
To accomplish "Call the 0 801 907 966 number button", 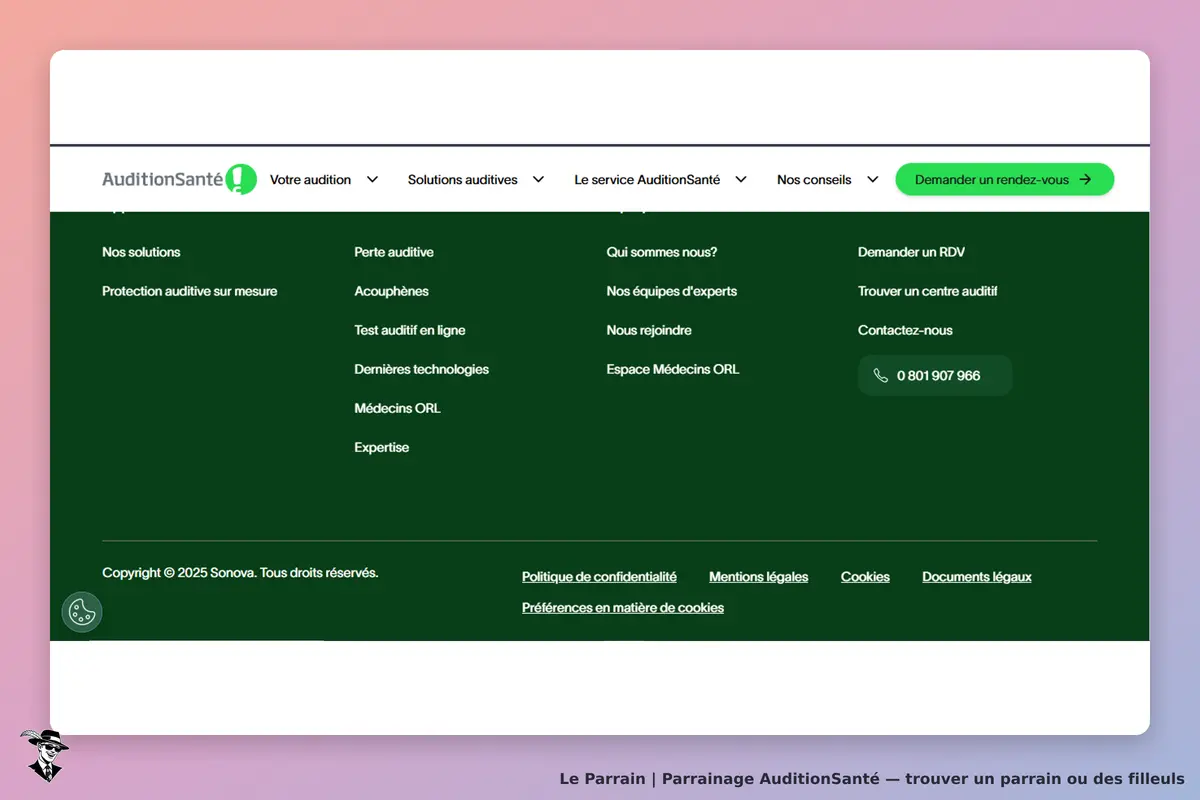I will [935, 376].
